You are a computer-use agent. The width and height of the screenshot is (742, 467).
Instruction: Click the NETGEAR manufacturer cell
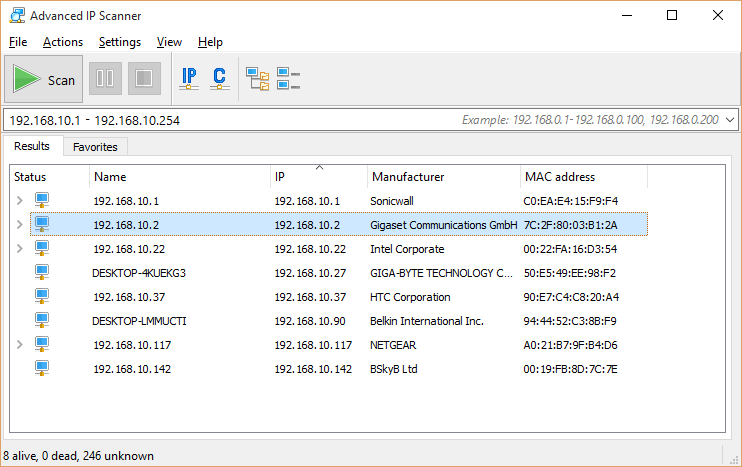tap(393, 345)
